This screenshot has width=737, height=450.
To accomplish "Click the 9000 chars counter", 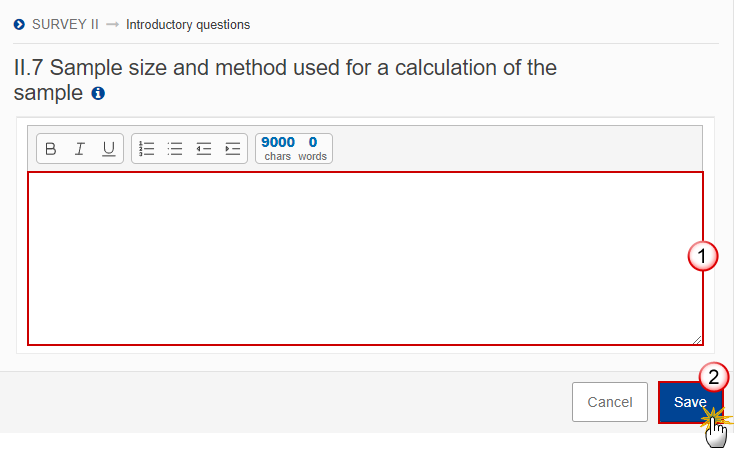I will click(278, 149).
